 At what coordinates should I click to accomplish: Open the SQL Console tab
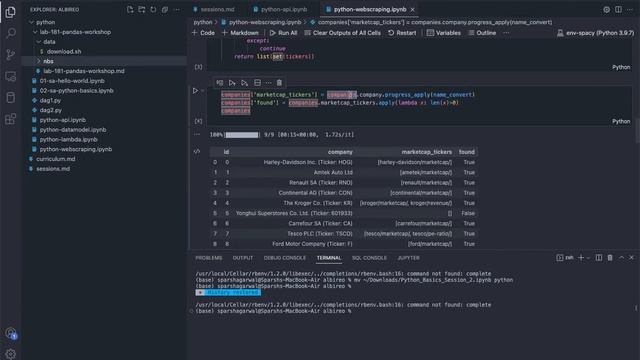coord(369,258)
